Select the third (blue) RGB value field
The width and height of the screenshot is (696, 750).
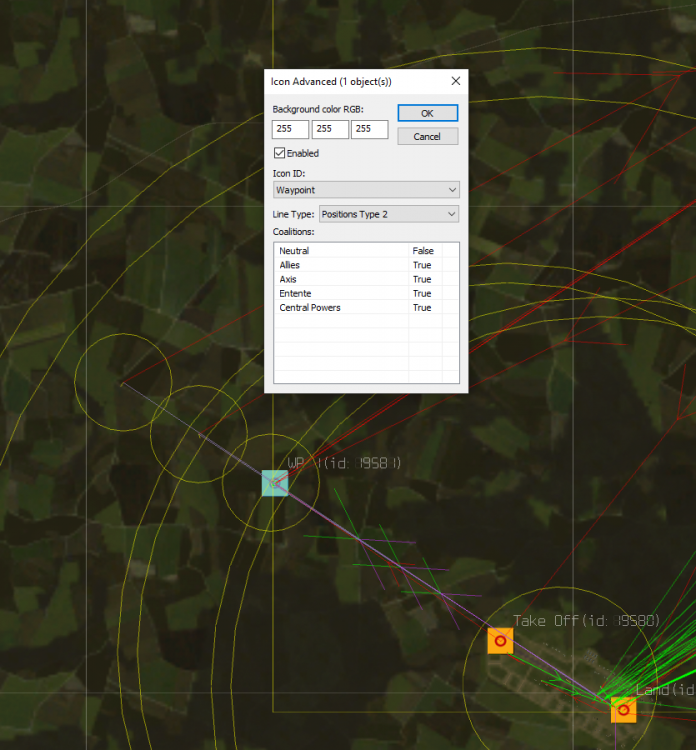pos(369,129)
